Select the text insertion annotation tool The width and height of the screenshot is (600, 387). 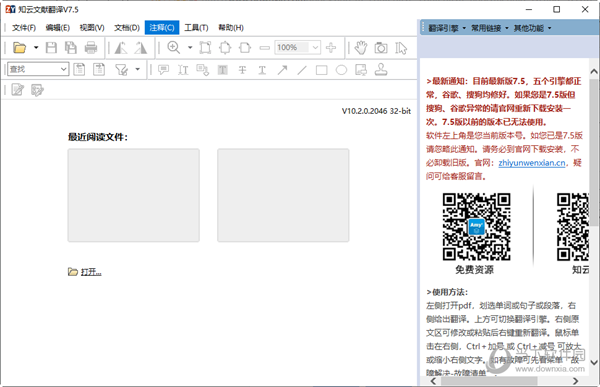click(x=183, y=70)
